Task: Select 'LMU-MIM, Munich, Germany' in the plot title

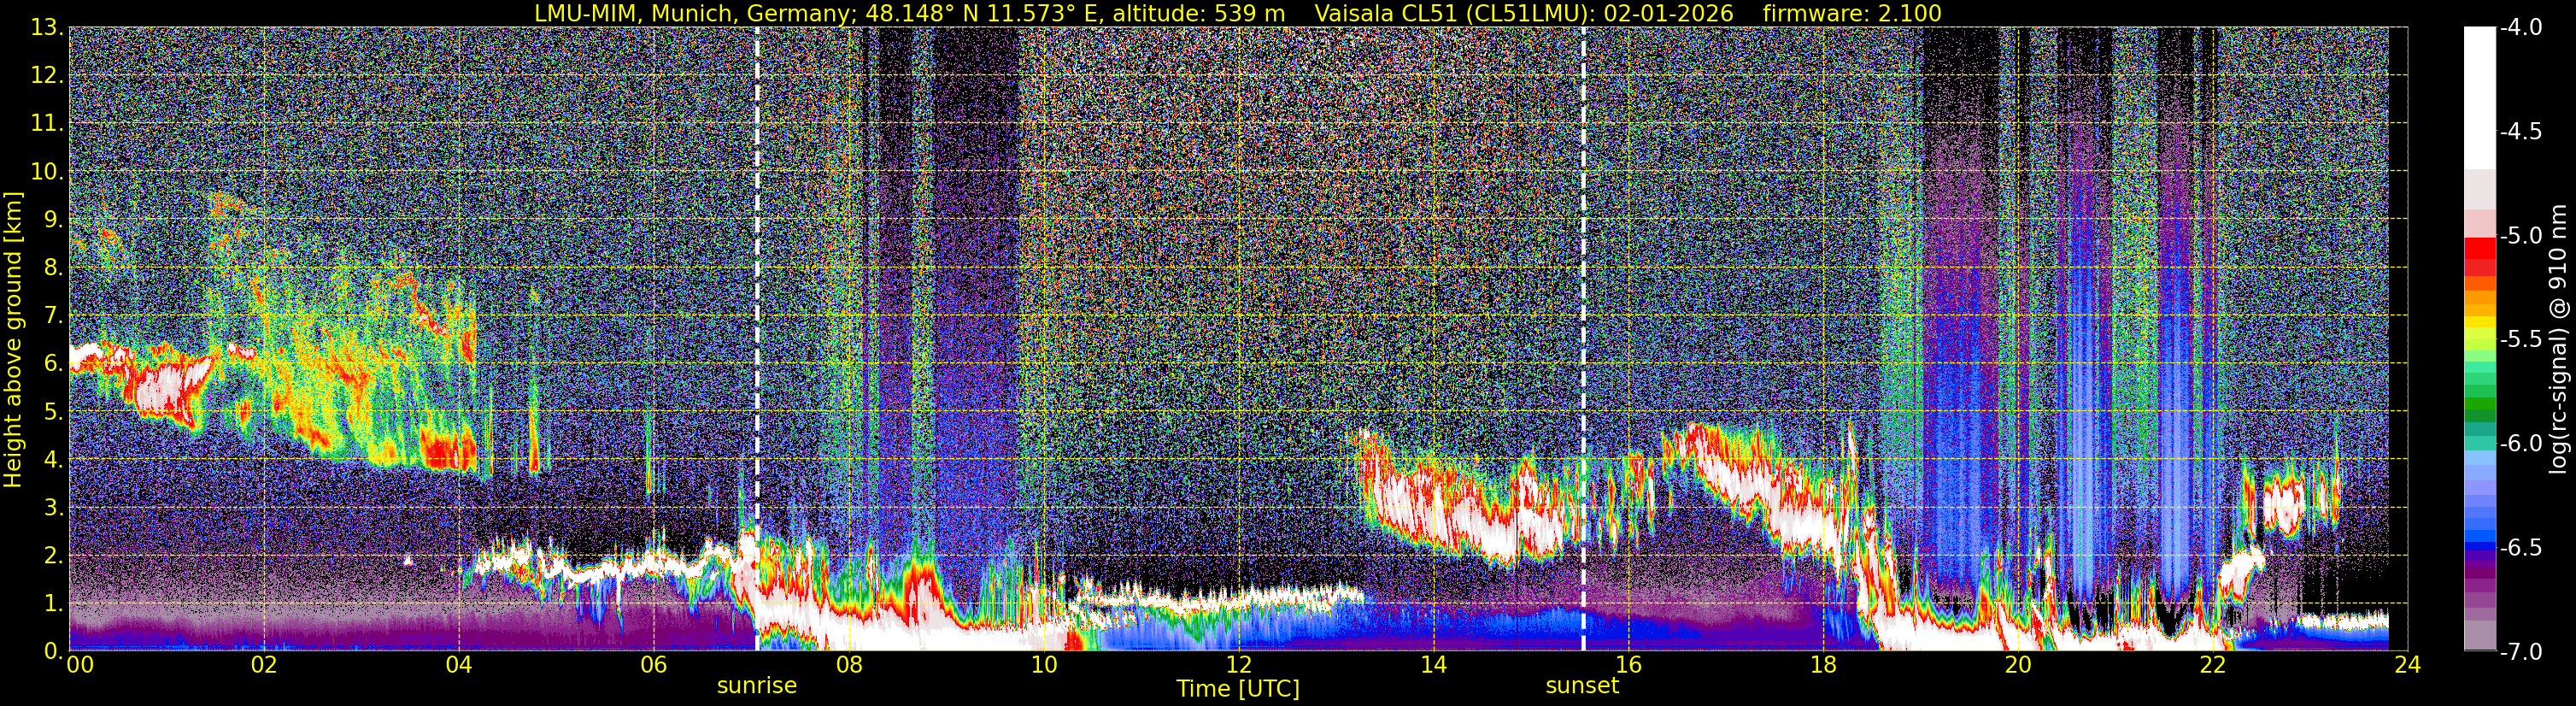Action: [x=690, y=13]
